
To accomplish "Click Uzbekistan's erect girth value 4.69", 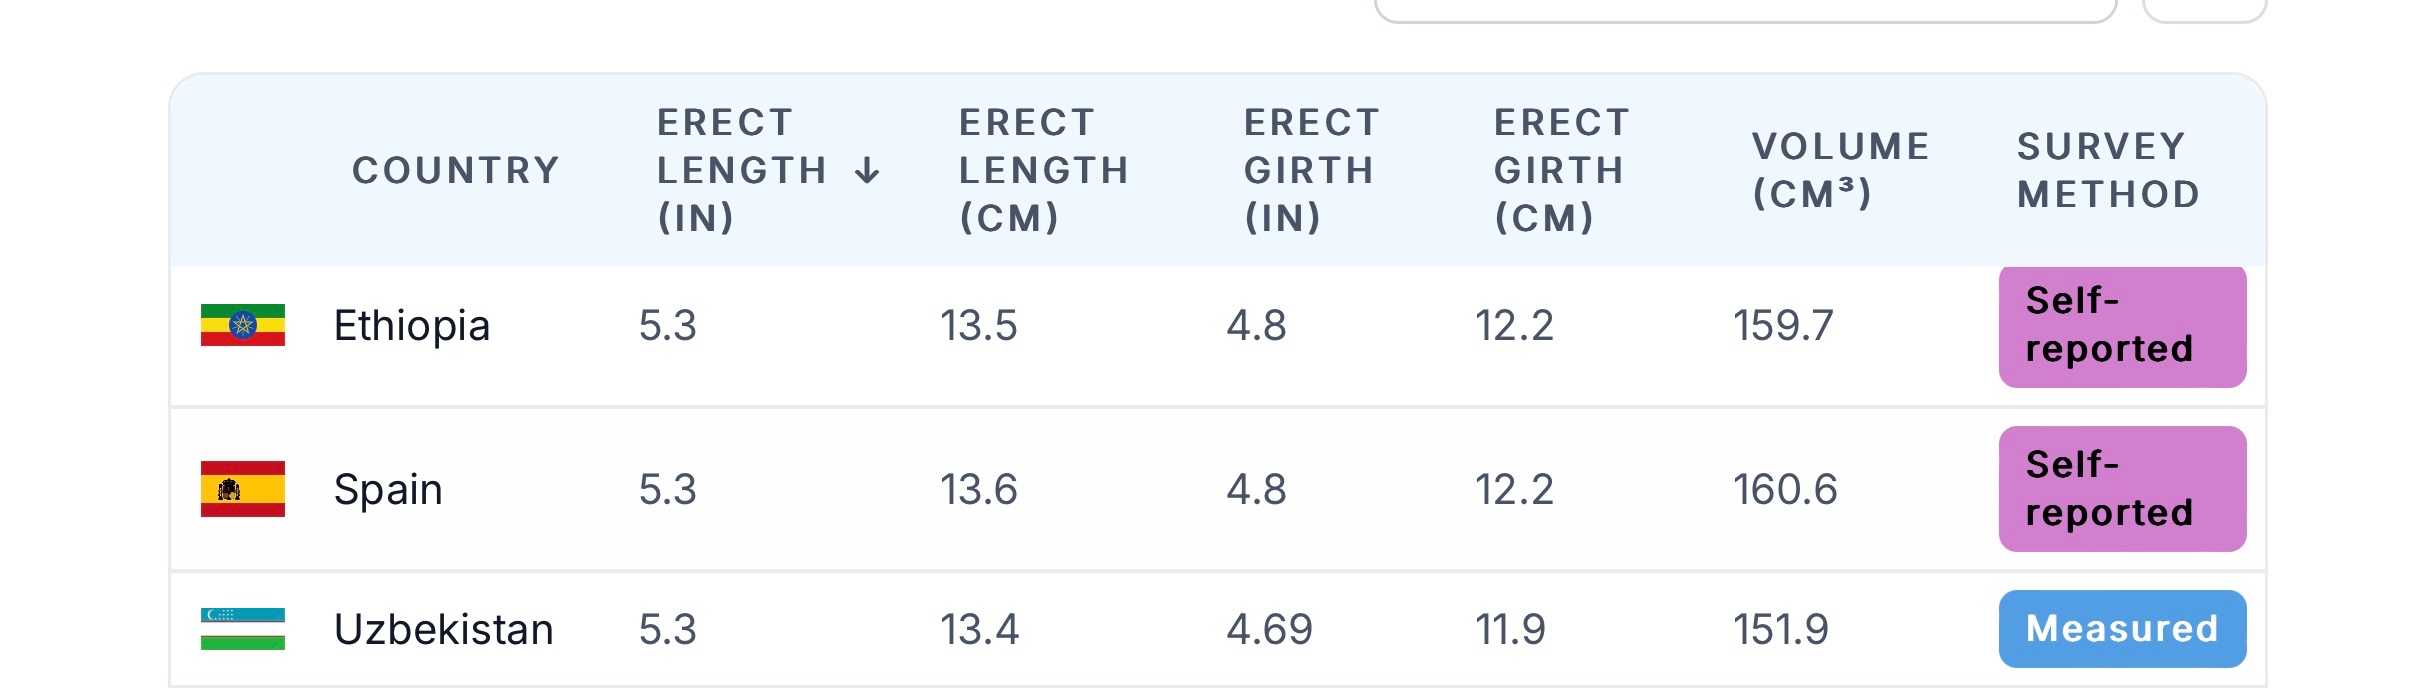I will [x=1269, y=630].
